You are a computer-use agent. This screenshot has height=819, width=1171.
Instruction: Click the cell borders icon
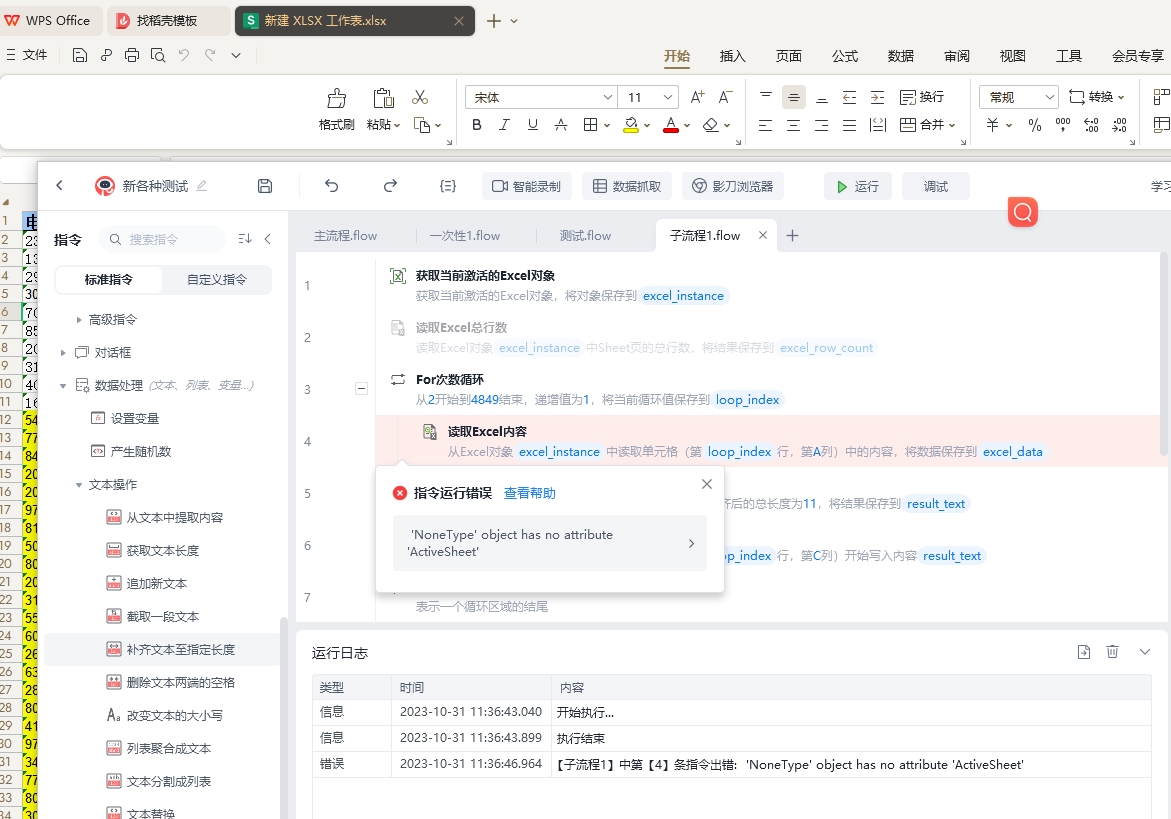(590, 125)
